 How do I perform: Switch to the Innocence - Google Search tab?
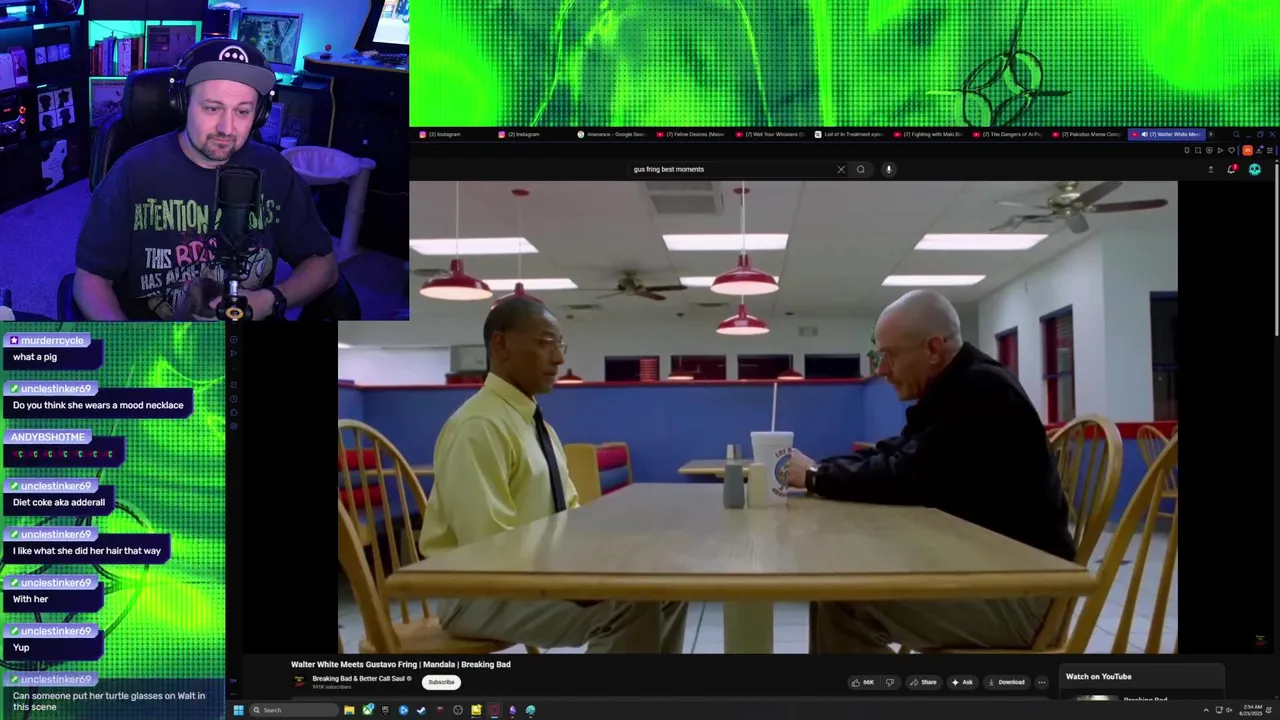tap(611, 134)
